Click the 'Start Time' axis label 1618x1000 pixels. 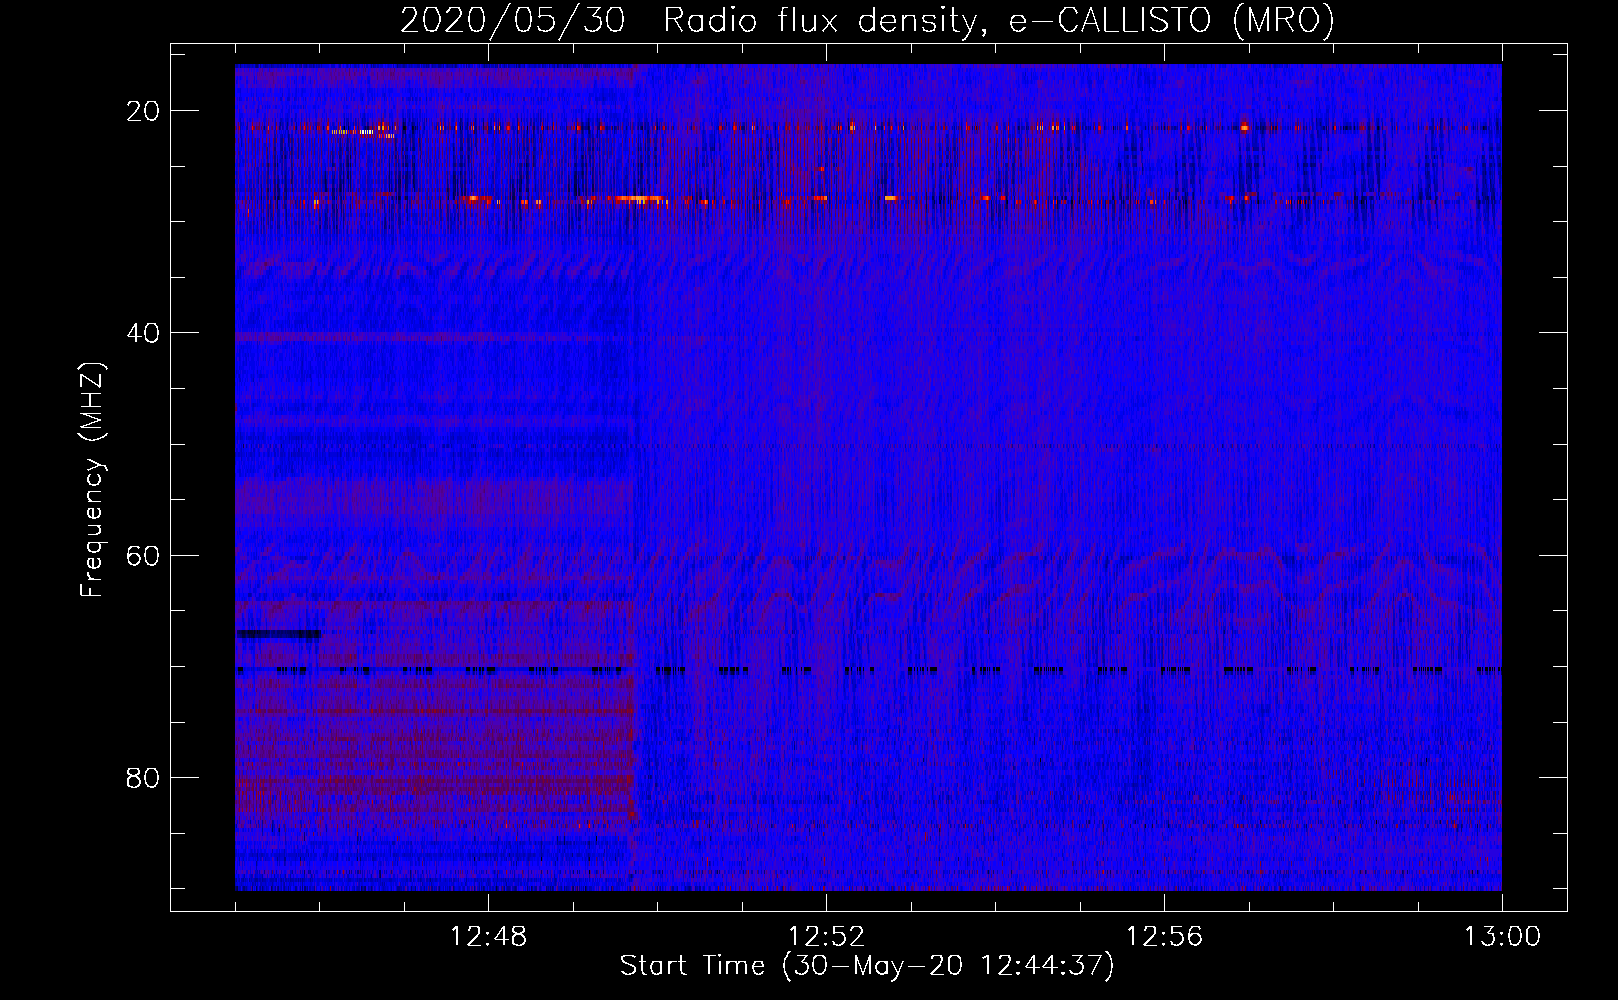pos(867,966)
